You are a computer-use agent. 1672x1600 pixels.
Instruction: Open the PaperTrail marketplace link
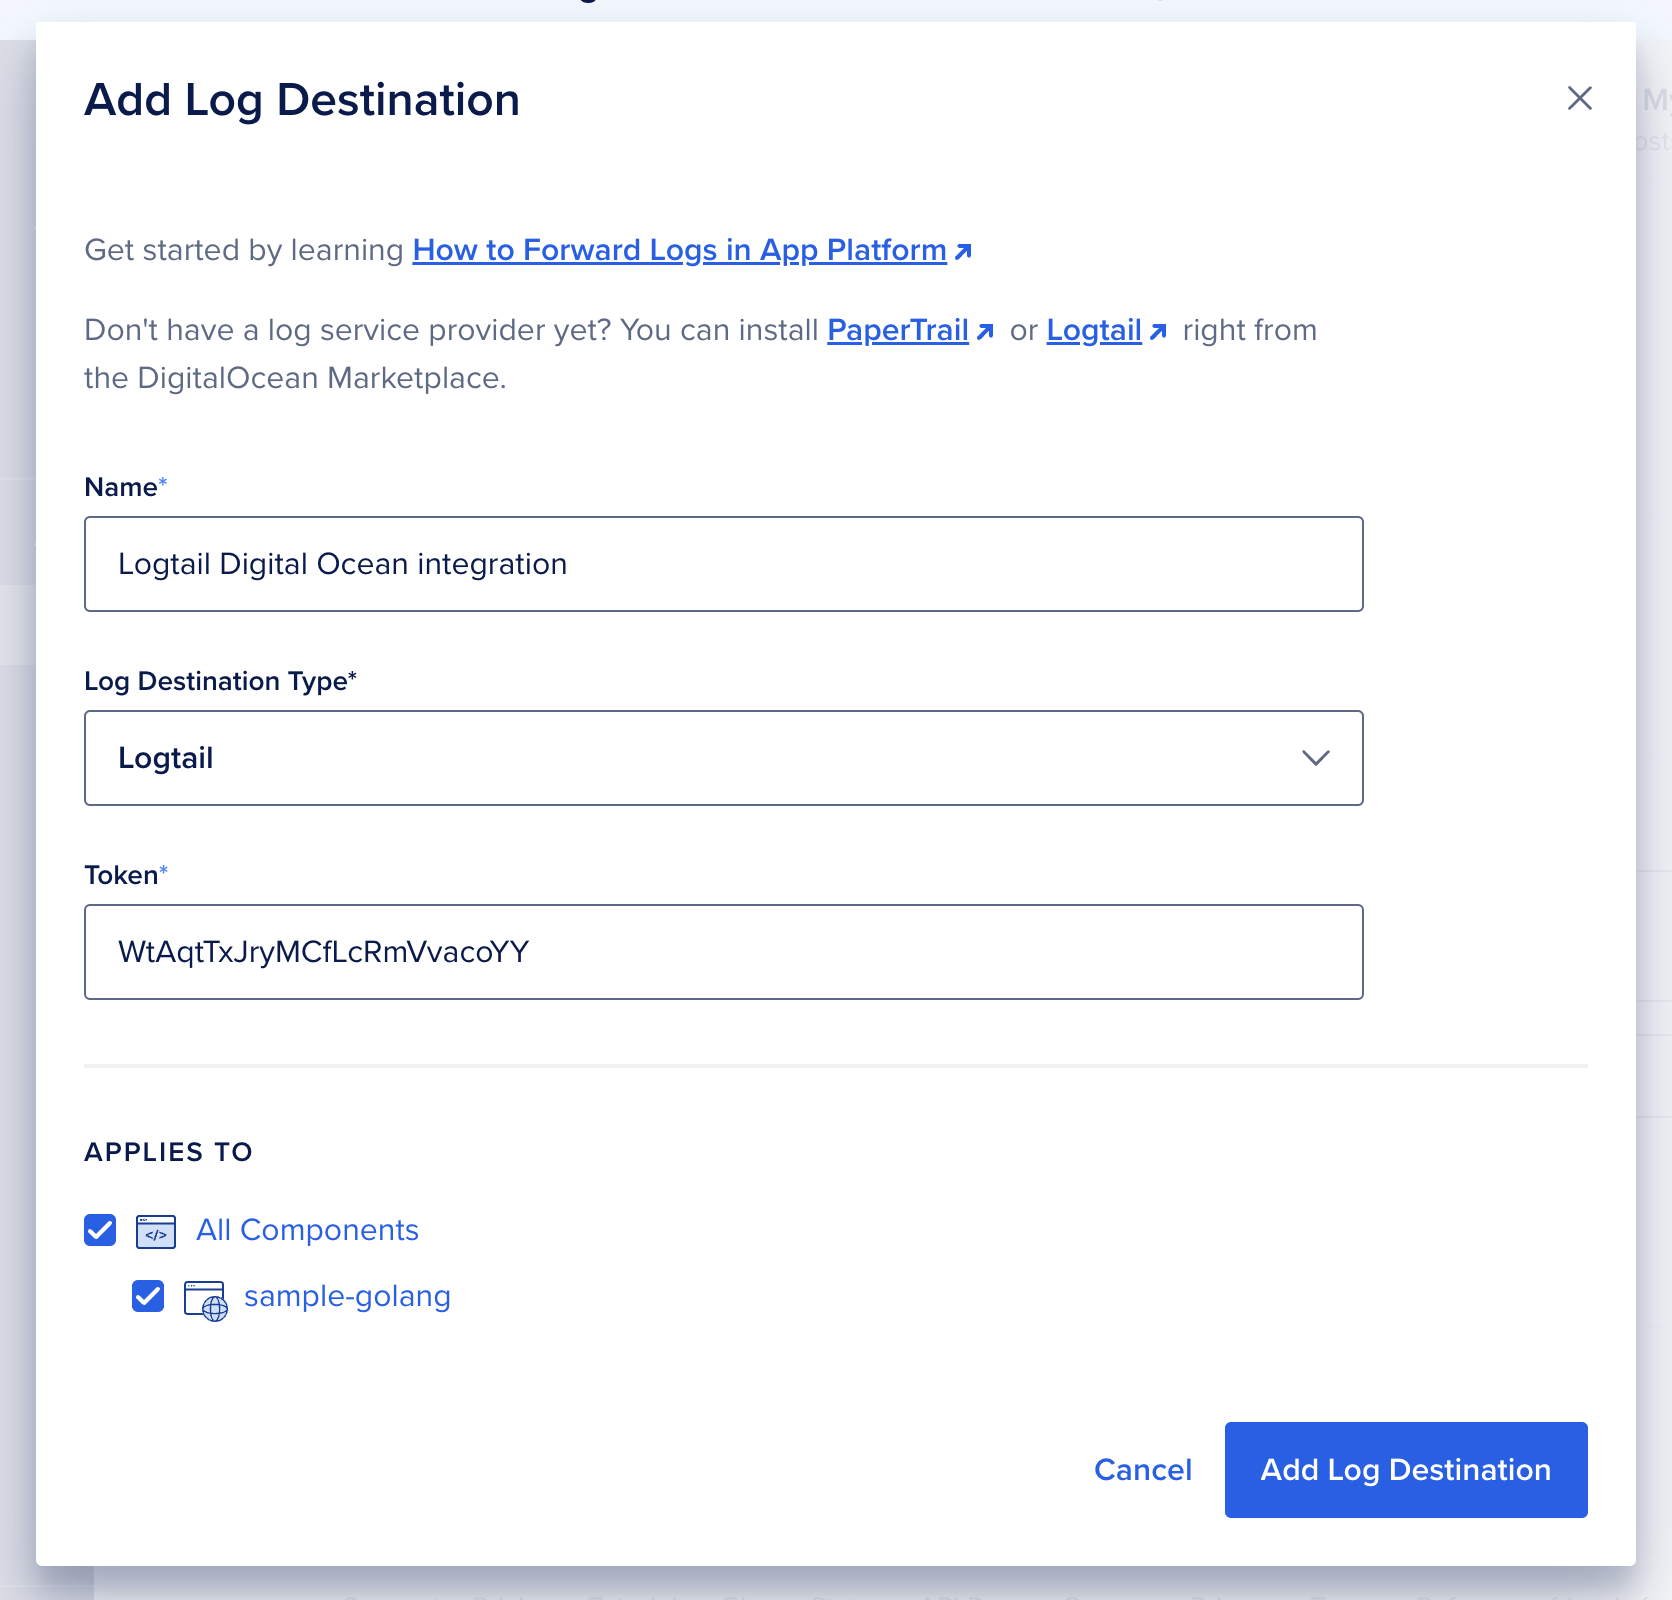(897, 330)
